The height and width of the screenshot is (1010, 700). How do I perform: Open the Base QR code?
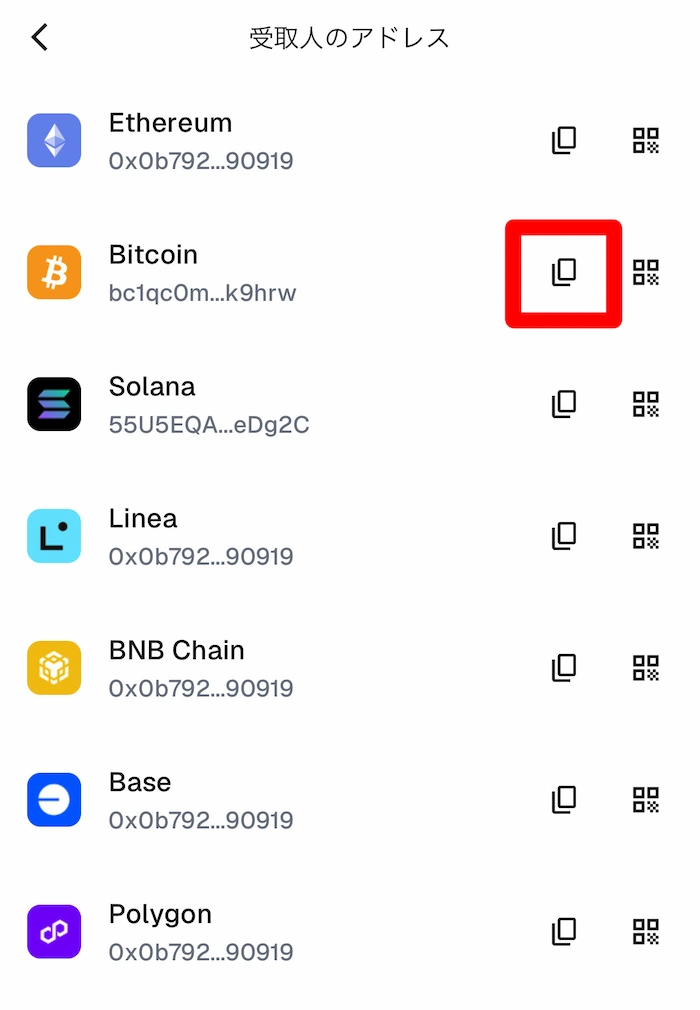[x=646, y=800]
